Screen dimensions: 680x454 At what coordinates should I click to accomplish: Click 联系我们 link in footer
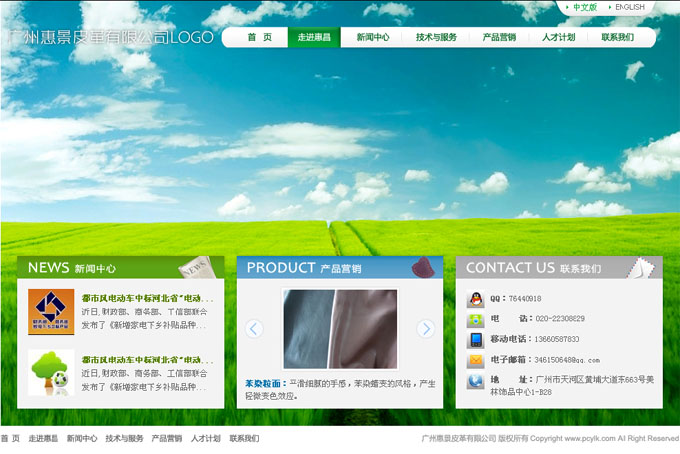(244, 439)
